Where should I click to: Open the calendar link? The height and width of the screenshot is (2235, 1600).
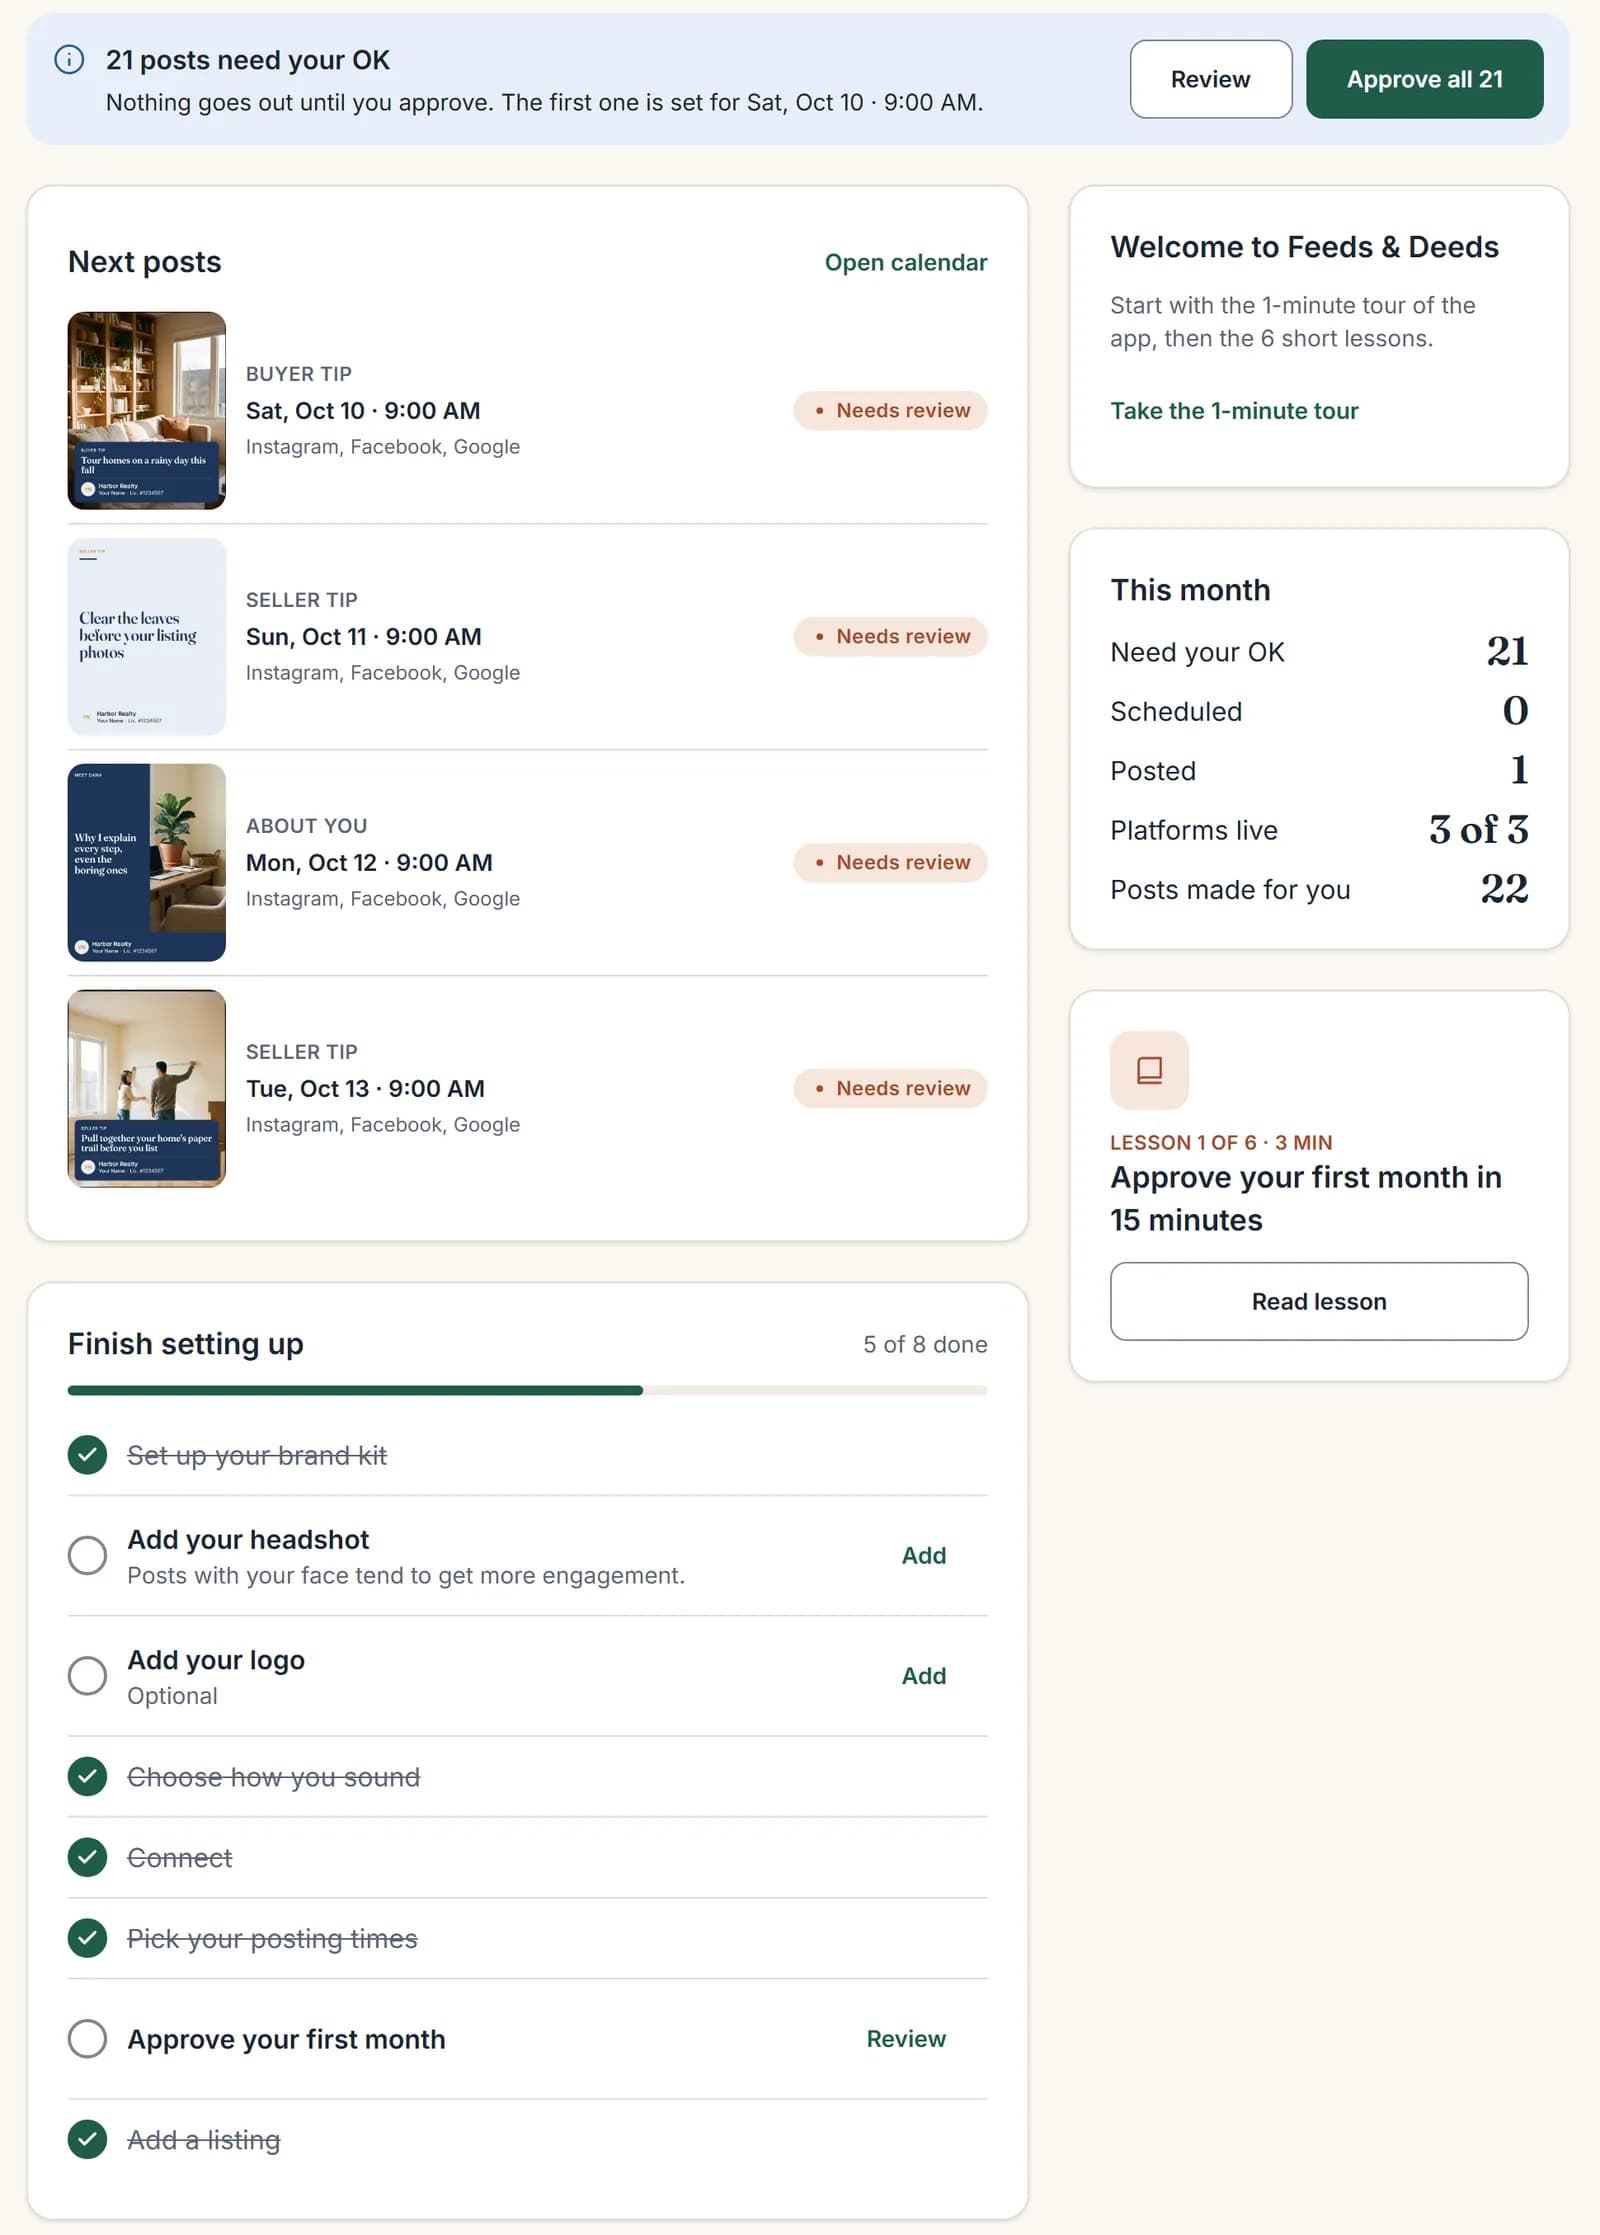pos(905,262)
